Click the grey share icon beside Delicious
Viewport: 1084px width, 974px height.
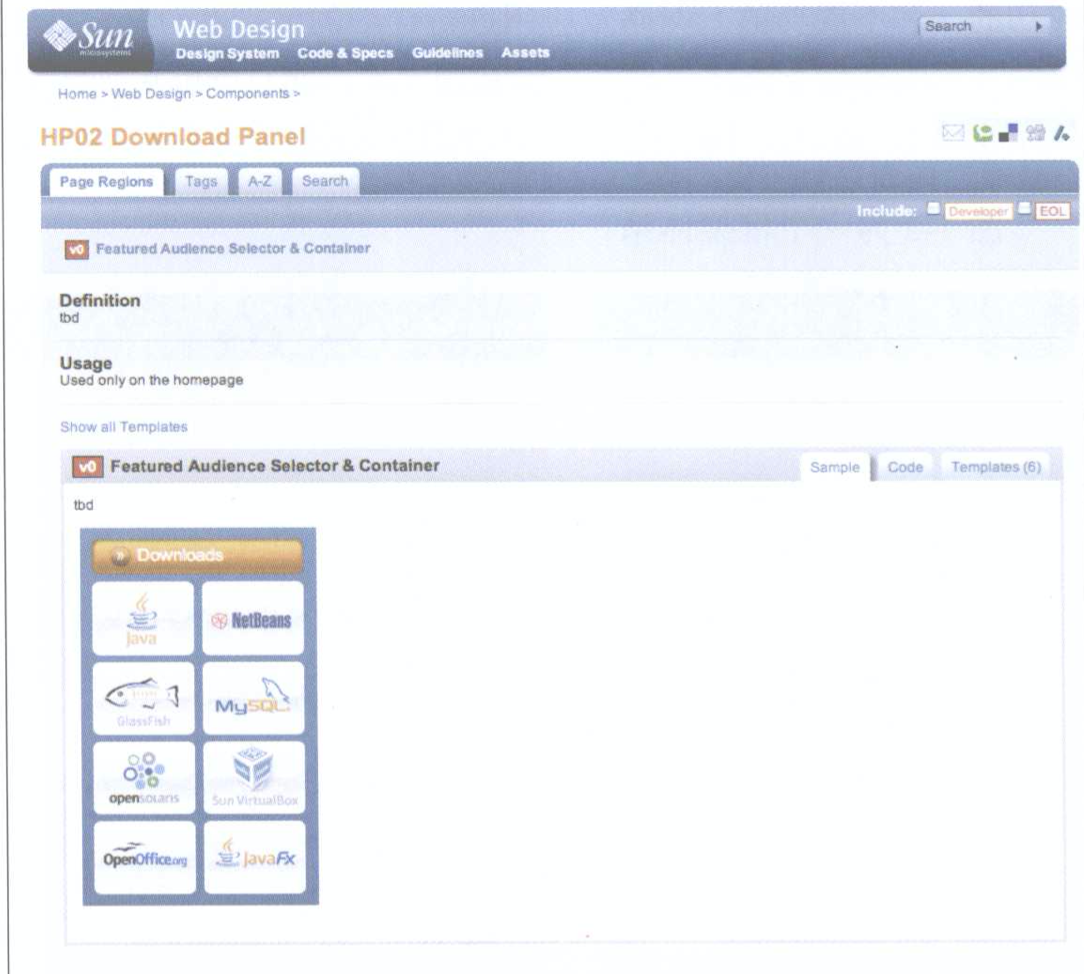click(x=1036, y=133)
